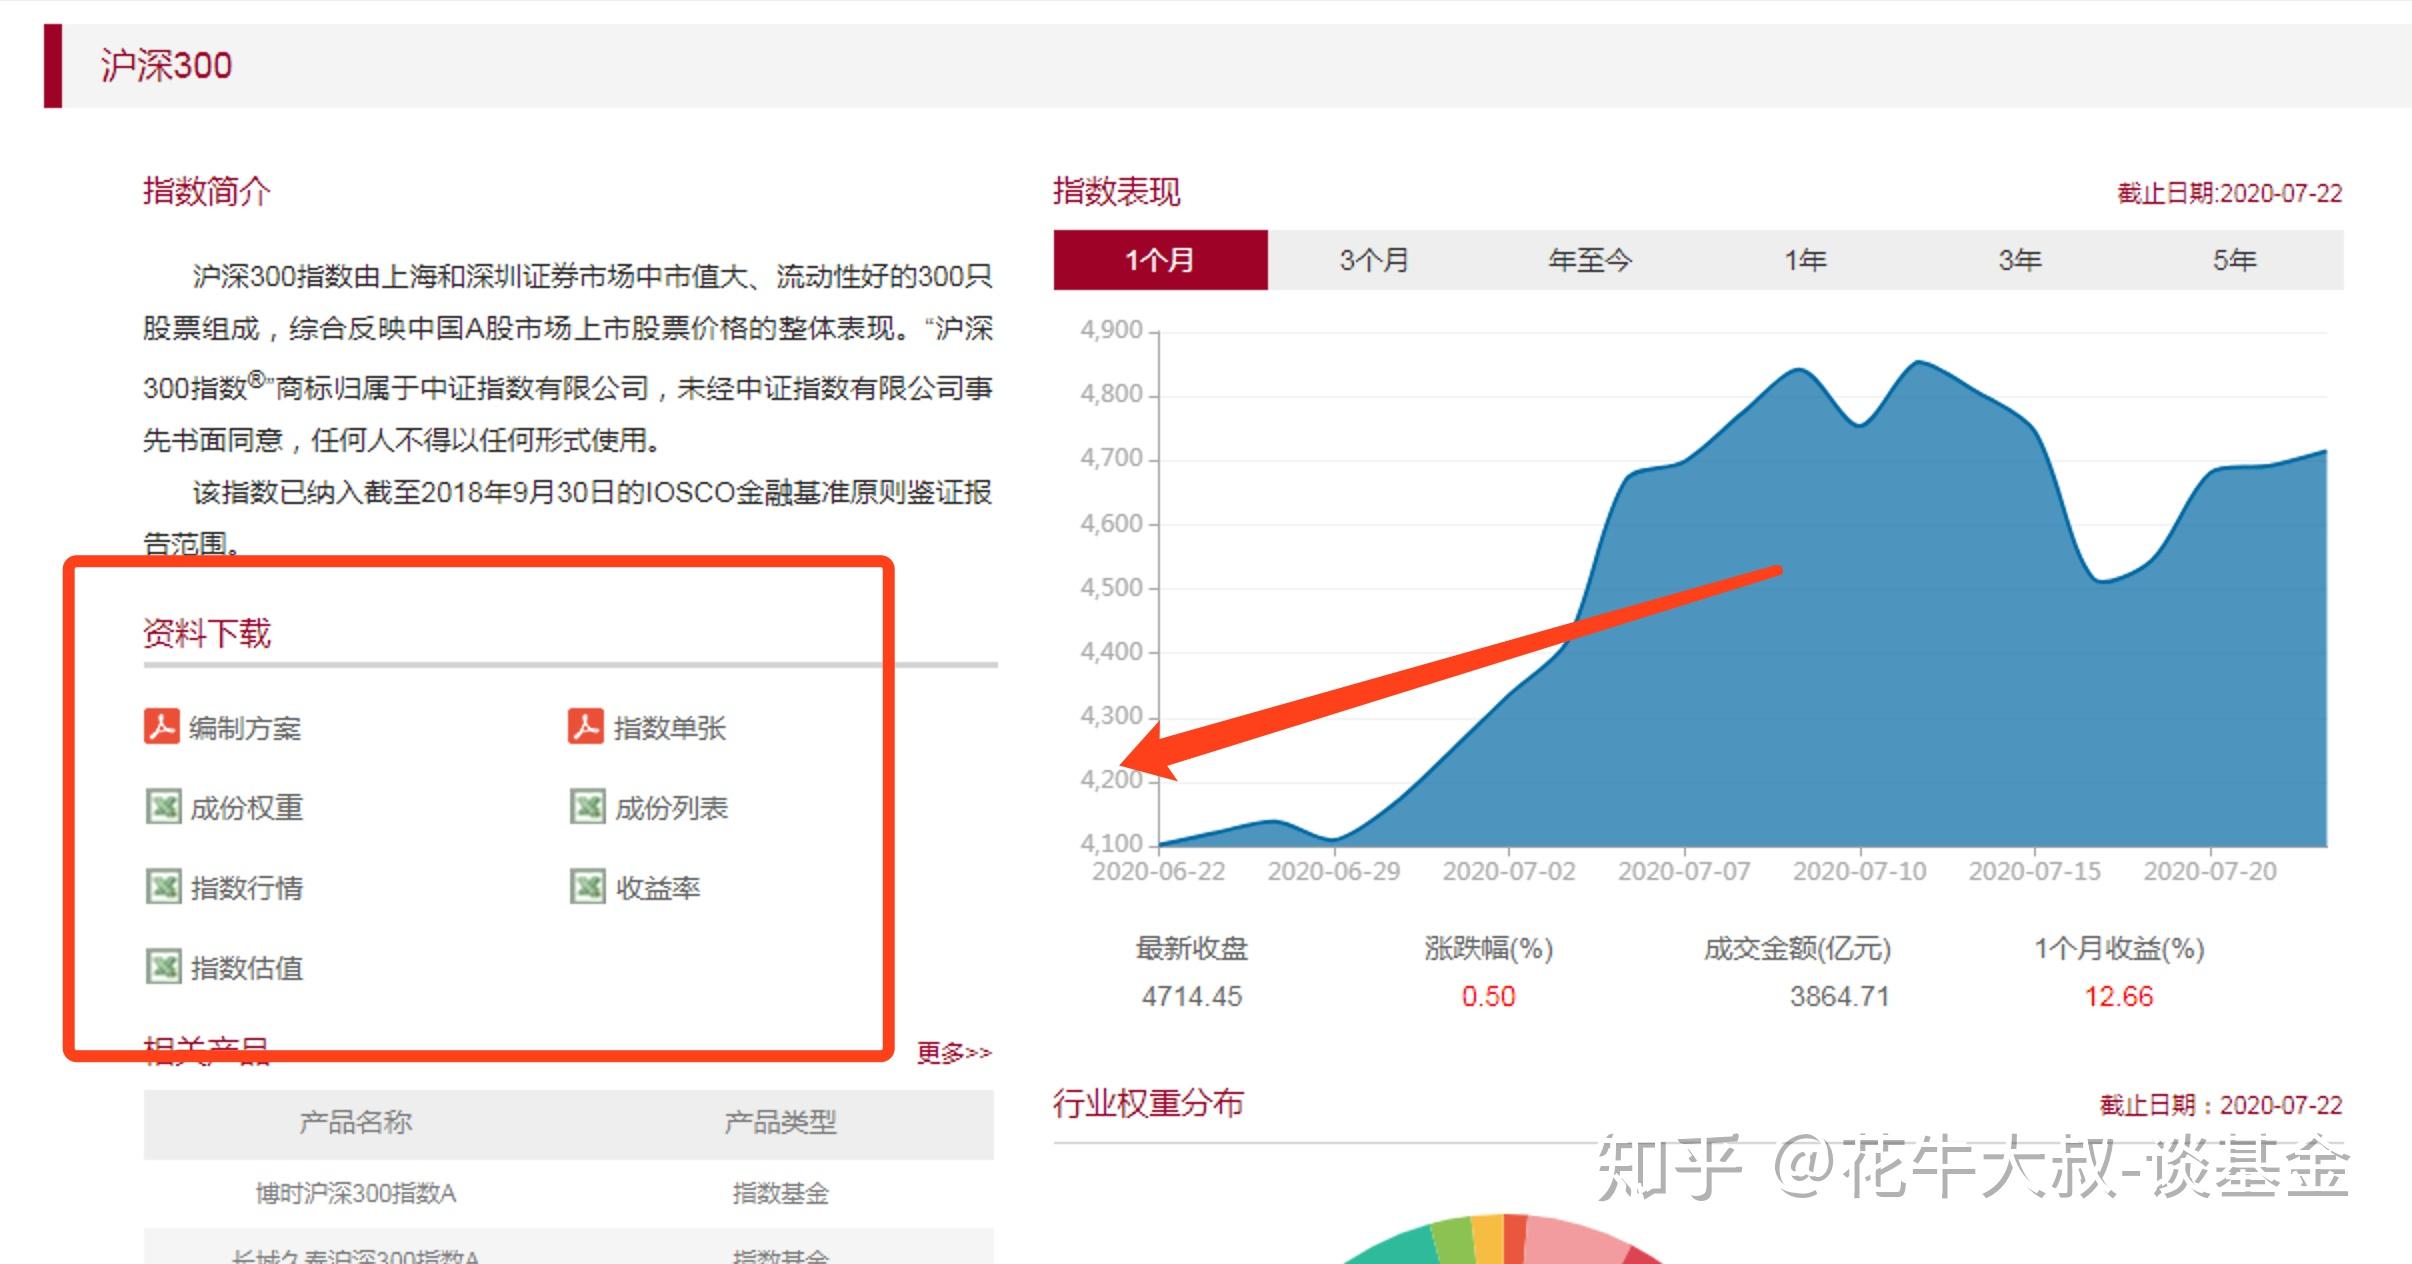
Task: Click the Excel icon beside 成份权重
Action: [163, 806]
